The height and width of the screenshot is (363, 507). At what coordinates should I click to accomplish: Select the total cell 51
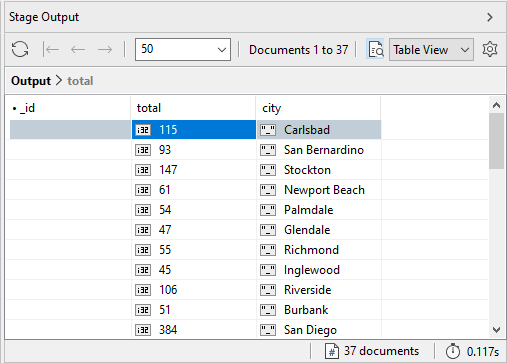[194, 310]
